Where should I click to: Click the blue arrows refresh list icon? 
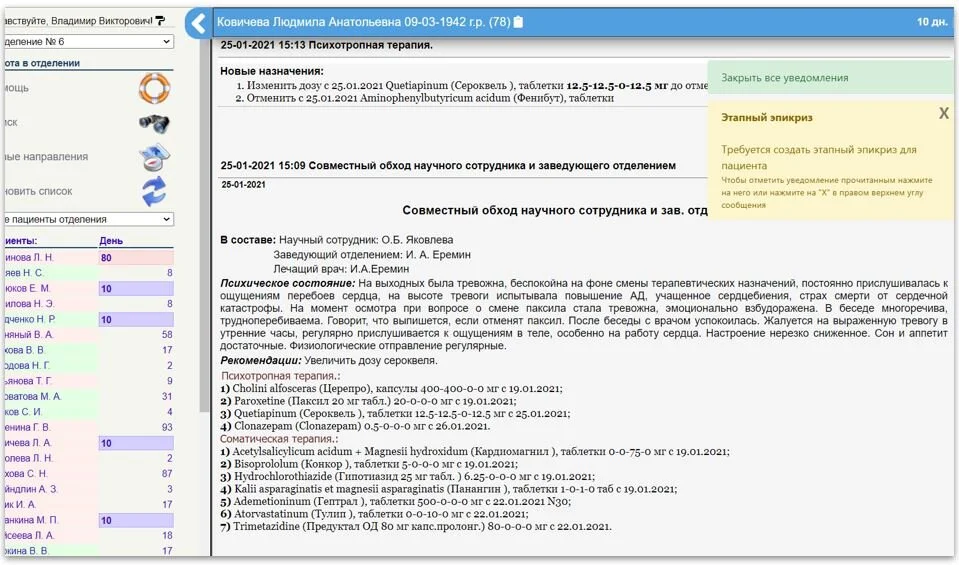pyautogui.click(x=154, y=191)
